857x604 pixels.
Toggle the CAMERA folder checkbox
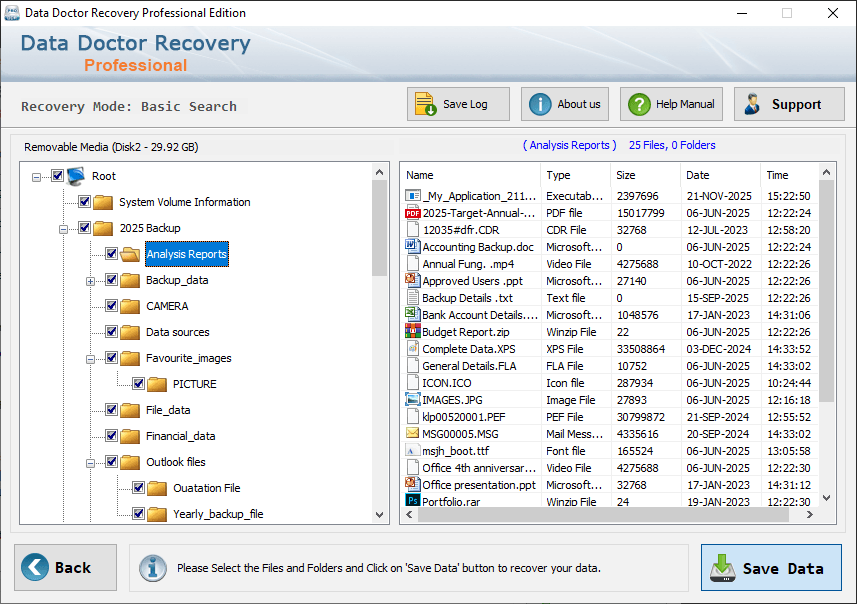111,306
